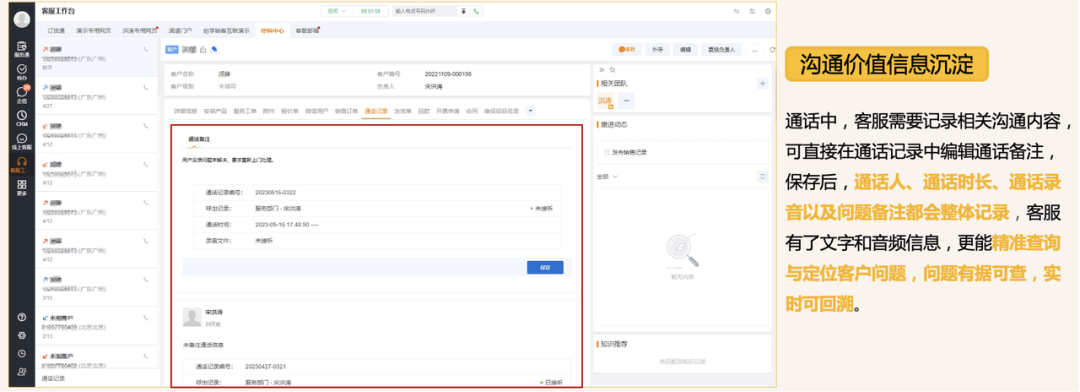Image resolution: width=1080 pixels, height=392 pixels.
Task: Open the 开票申请 record tab
Action: point(448,110)
